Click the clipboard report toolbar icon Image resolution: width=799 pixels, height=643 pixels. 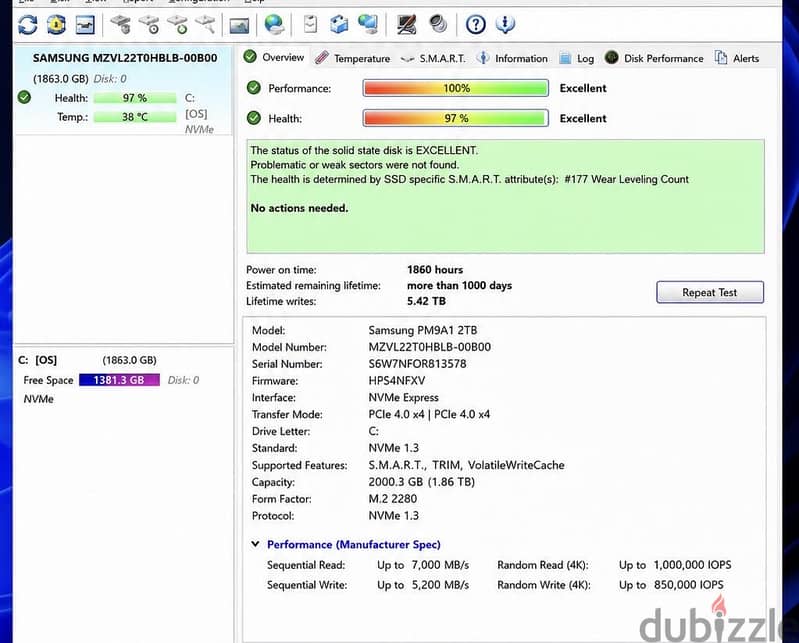(310, 24)
